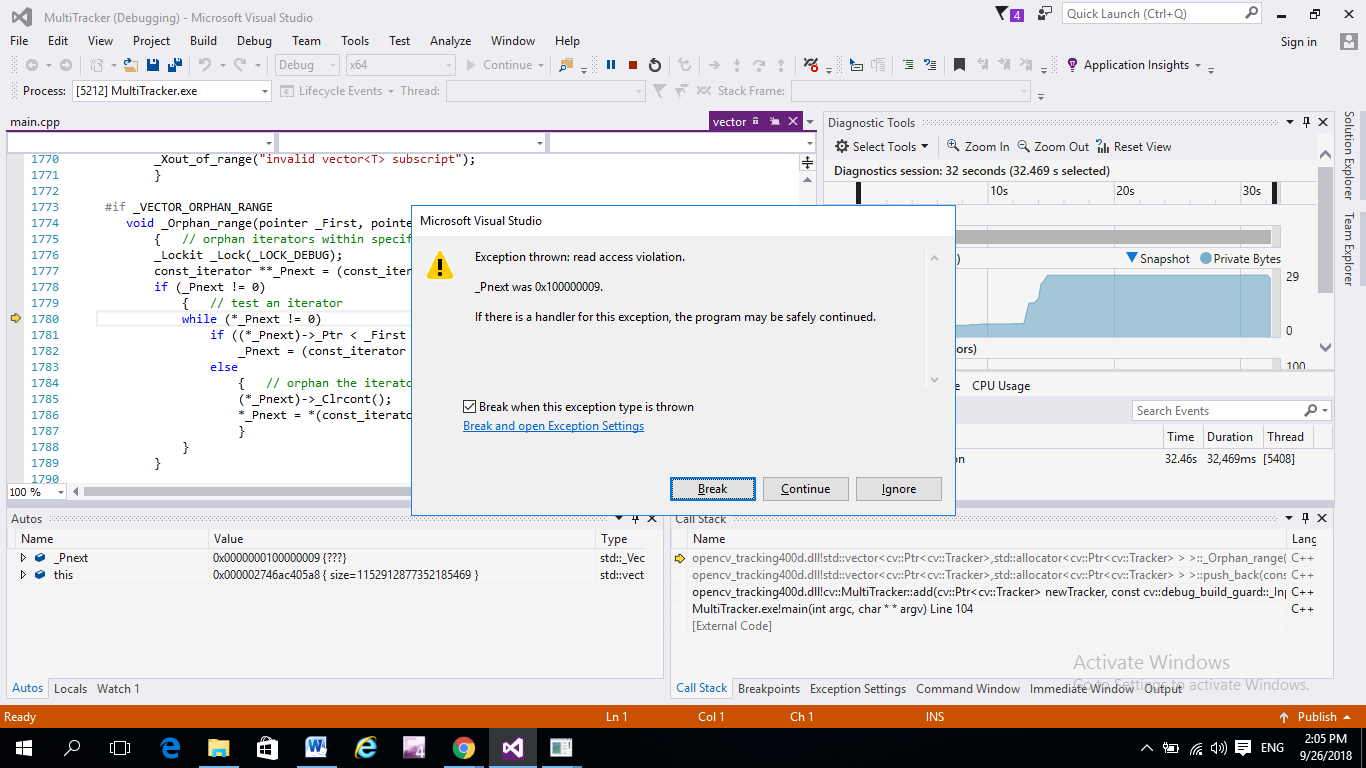Close the vector document tab
Image resolution: width=1366 pixels, height=768 pixels.
[793, 122]
